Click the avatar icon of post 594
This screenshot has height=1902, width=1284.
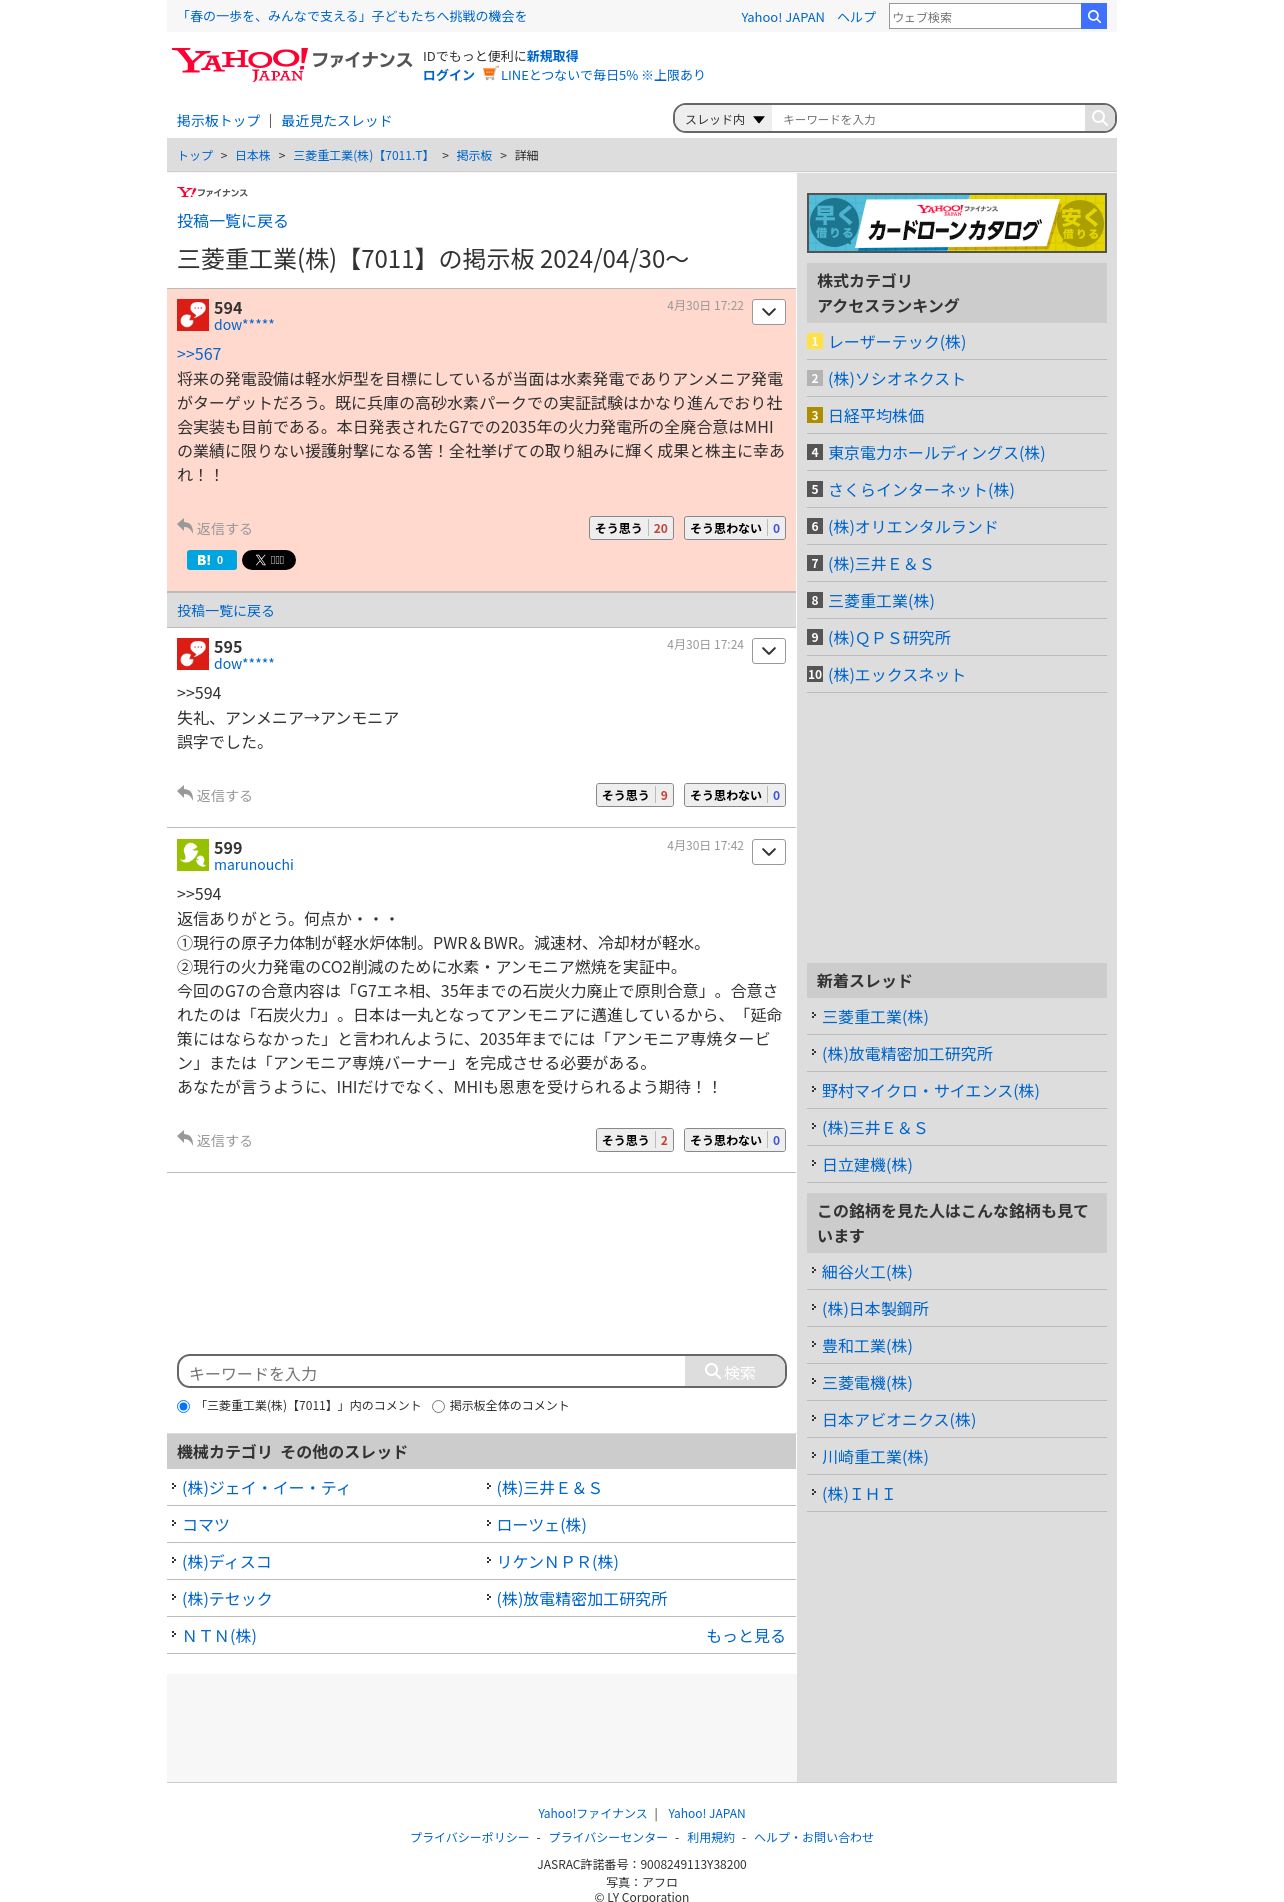coord(193,315)
